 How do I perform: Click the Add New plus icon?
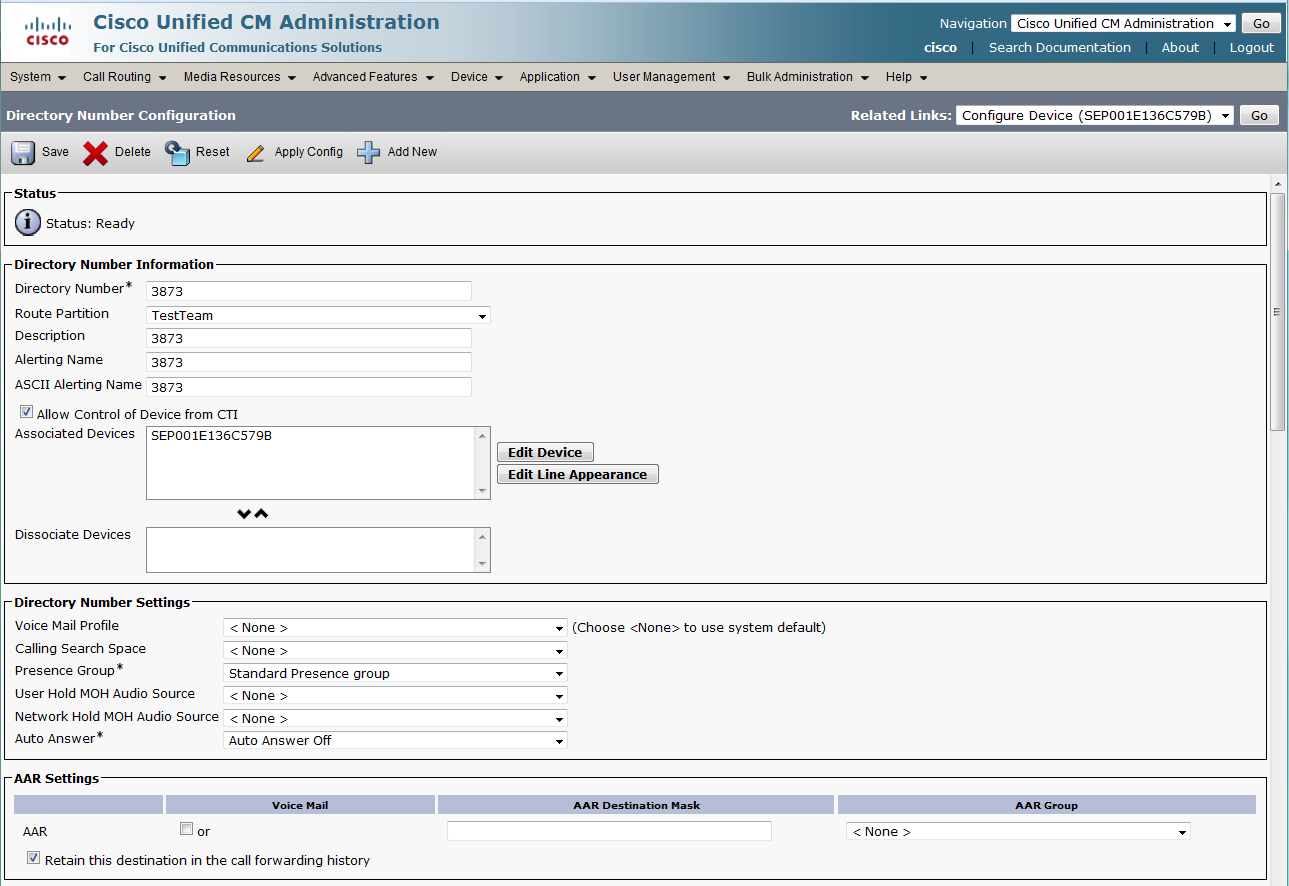369,153
